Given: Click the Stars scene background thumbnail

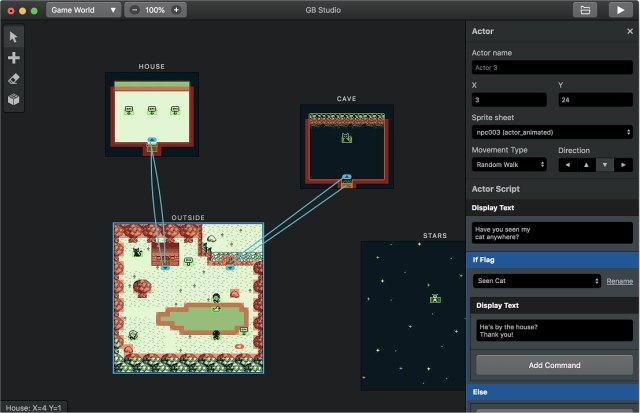Looking at the screenshot, I should pyautogui.click(x=413, y=315).
